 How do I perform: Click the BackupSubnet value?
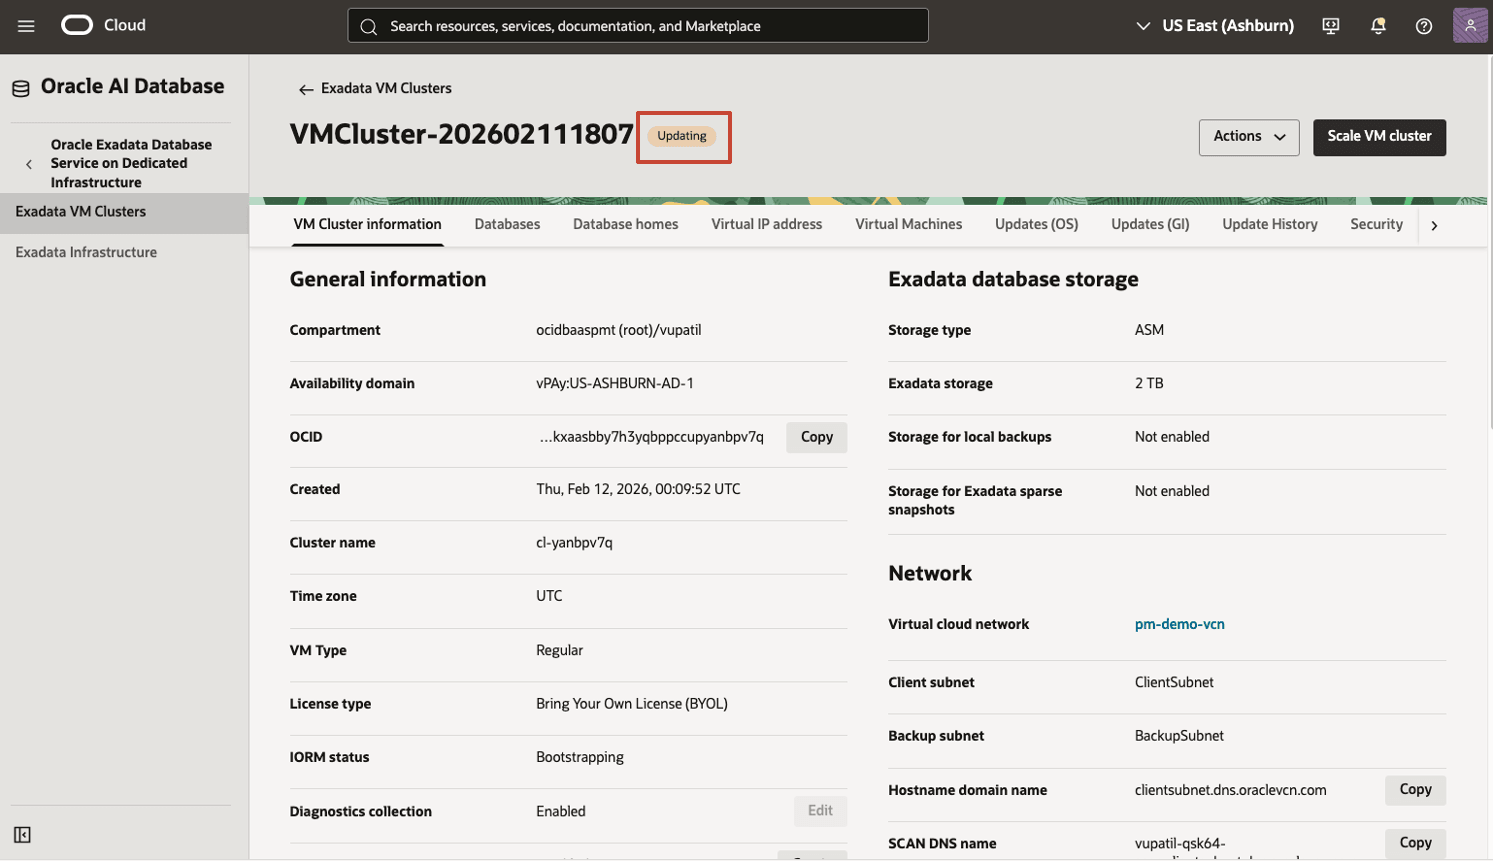click(1179, 736)
